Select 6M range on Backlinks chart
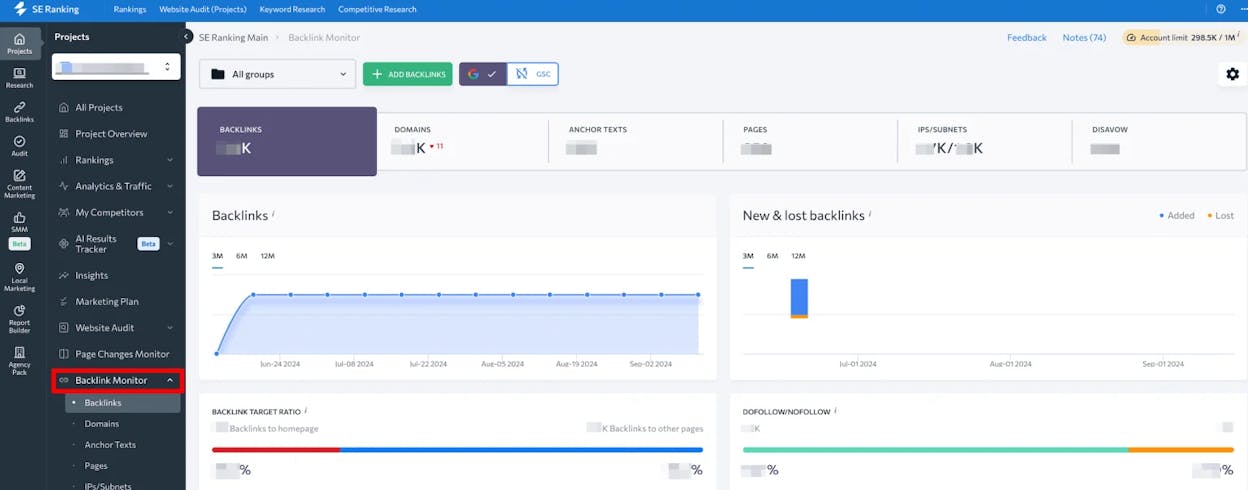Image resolution: width=1248 pixels, height=490 pixels. click(242, 256)
